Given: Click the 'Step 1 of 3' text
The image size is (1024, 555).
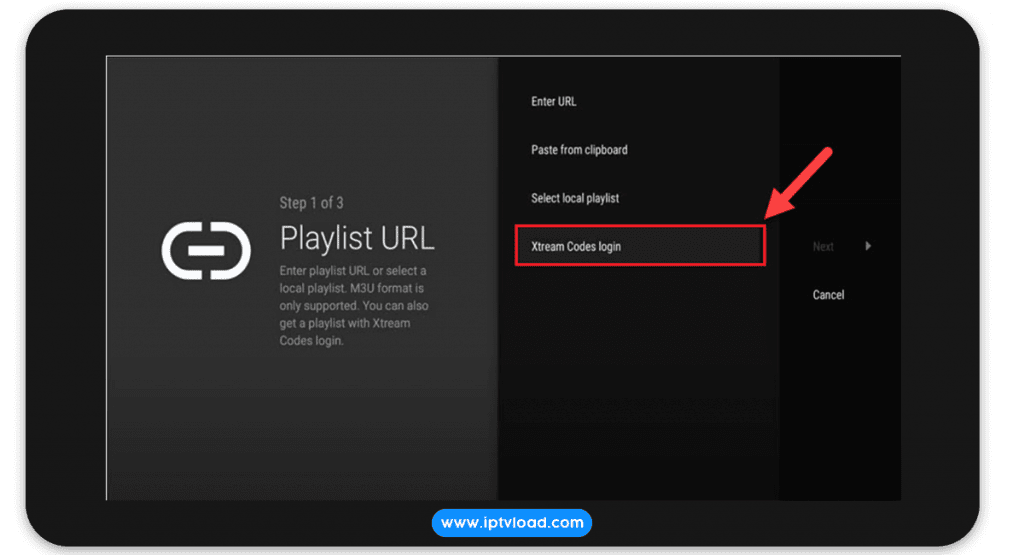Looking at the screenshot, I should [x=312, y=203].
